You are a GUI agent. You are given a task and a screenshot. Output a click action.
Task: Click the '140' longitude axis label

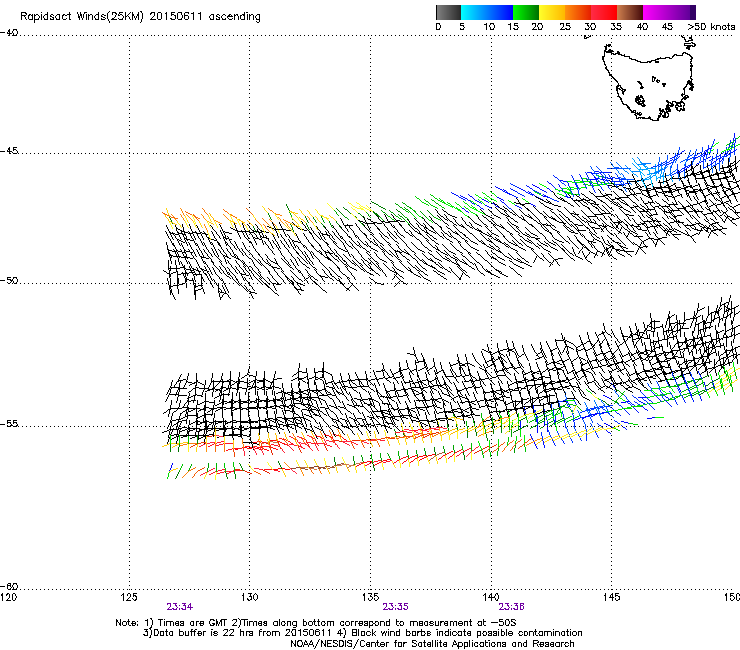491,597
